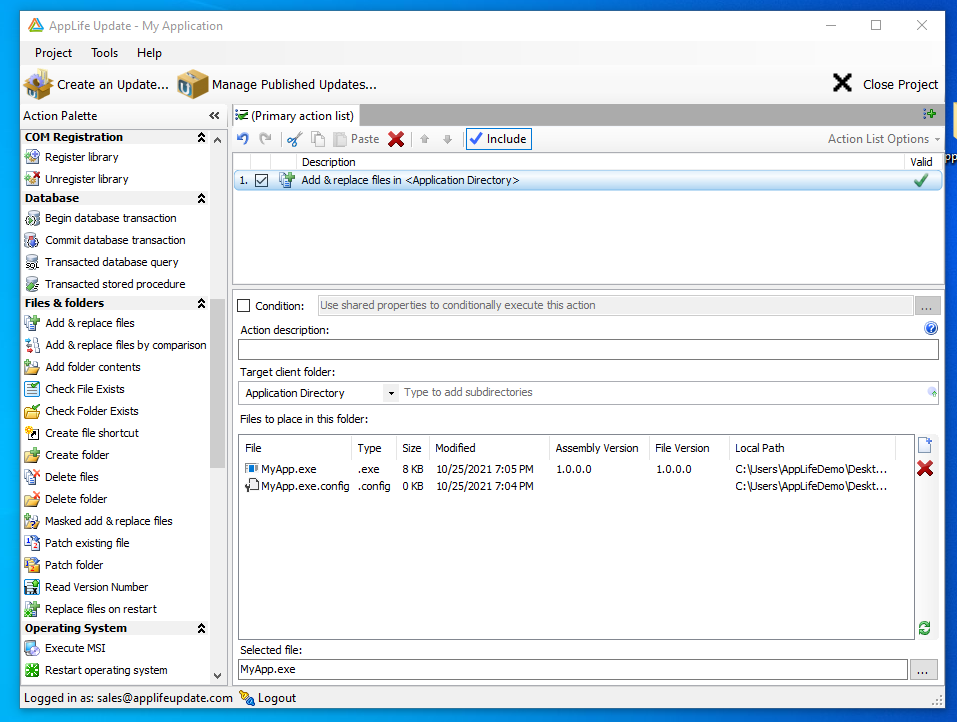
Task: Collapse the Action Palette panel
Action: [214, 115]
